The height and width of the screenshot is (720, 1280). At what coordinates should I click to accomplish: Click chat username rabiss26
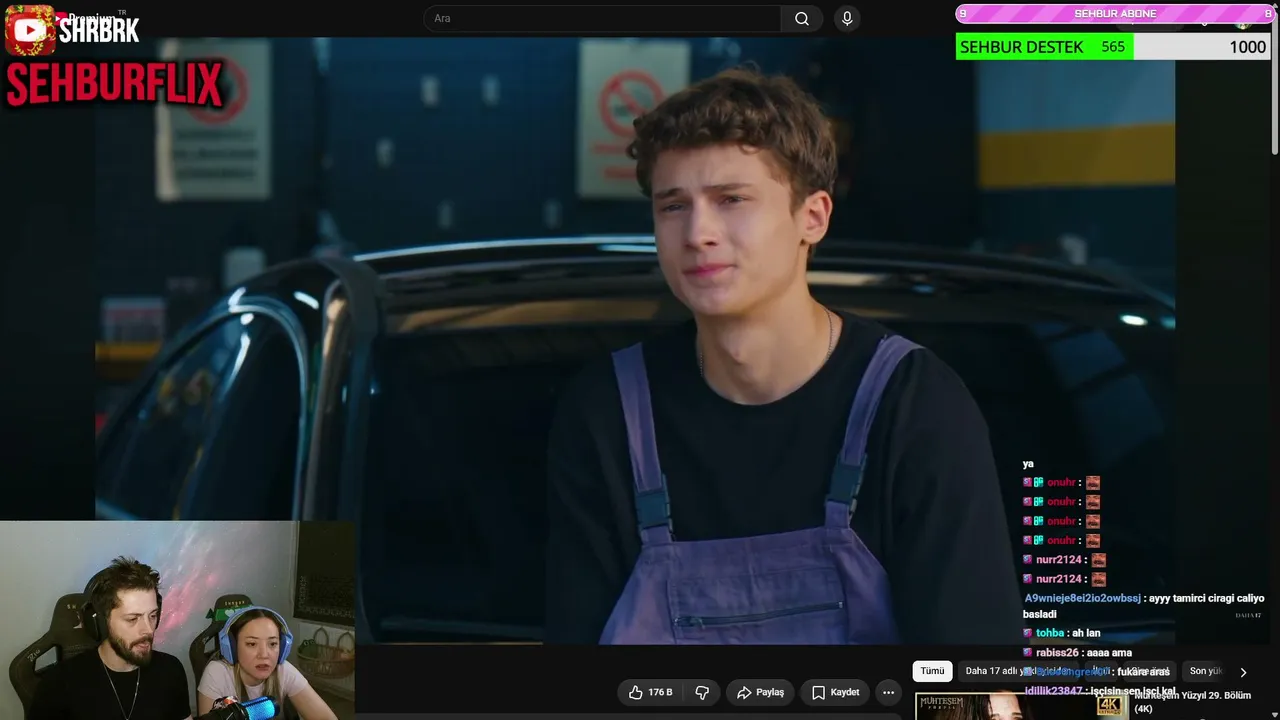click(x=1057, y=653)
